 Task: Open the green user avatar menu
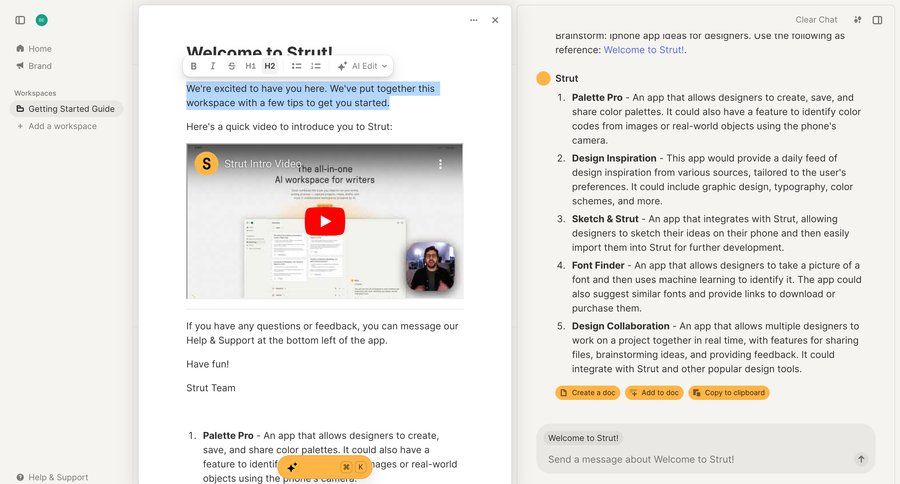(x=41, y=20)
